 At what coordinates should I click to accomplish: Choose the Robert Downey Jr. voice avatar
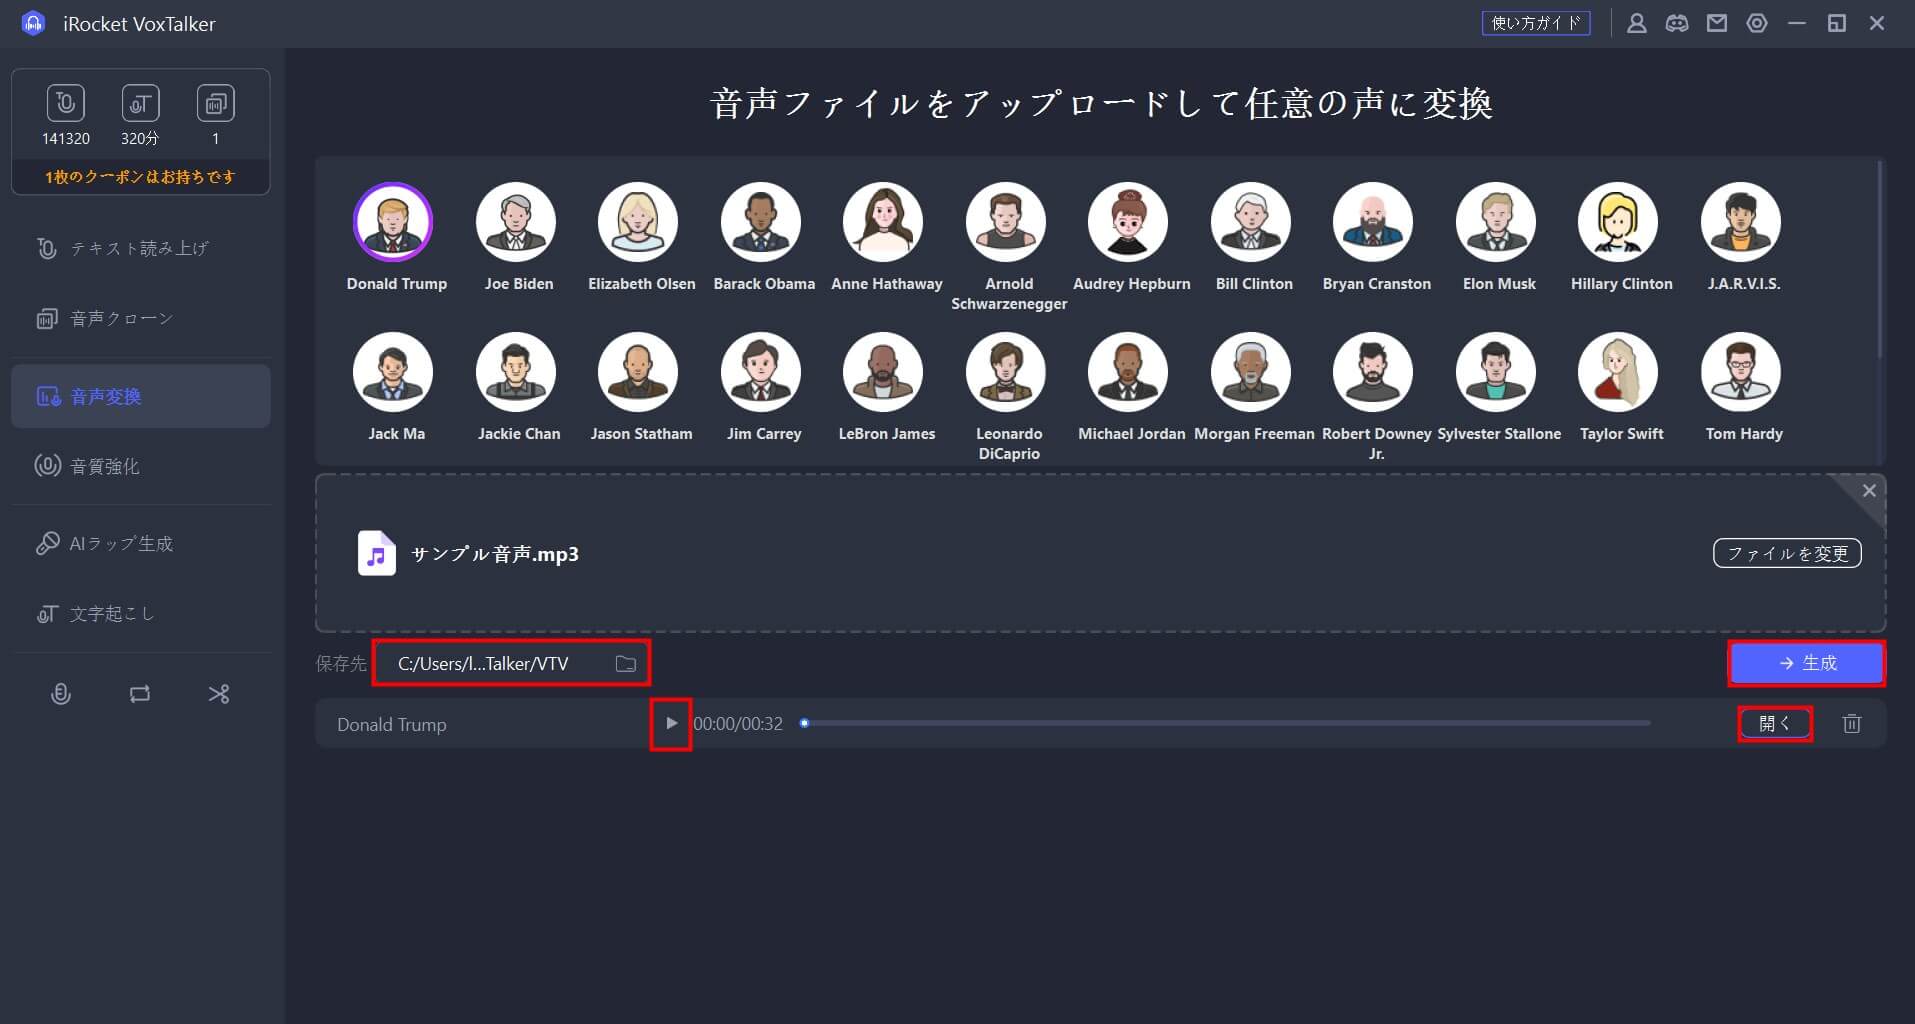[1373, 372]
